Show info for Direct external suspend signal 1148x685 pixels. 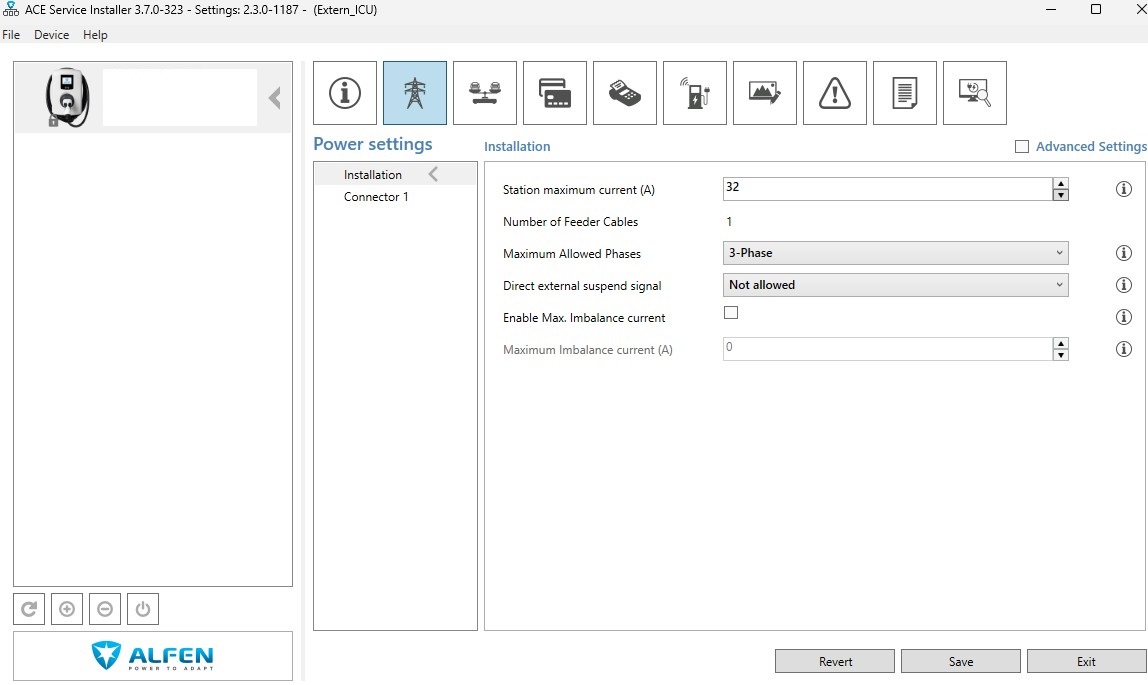tap(1123, 285)
